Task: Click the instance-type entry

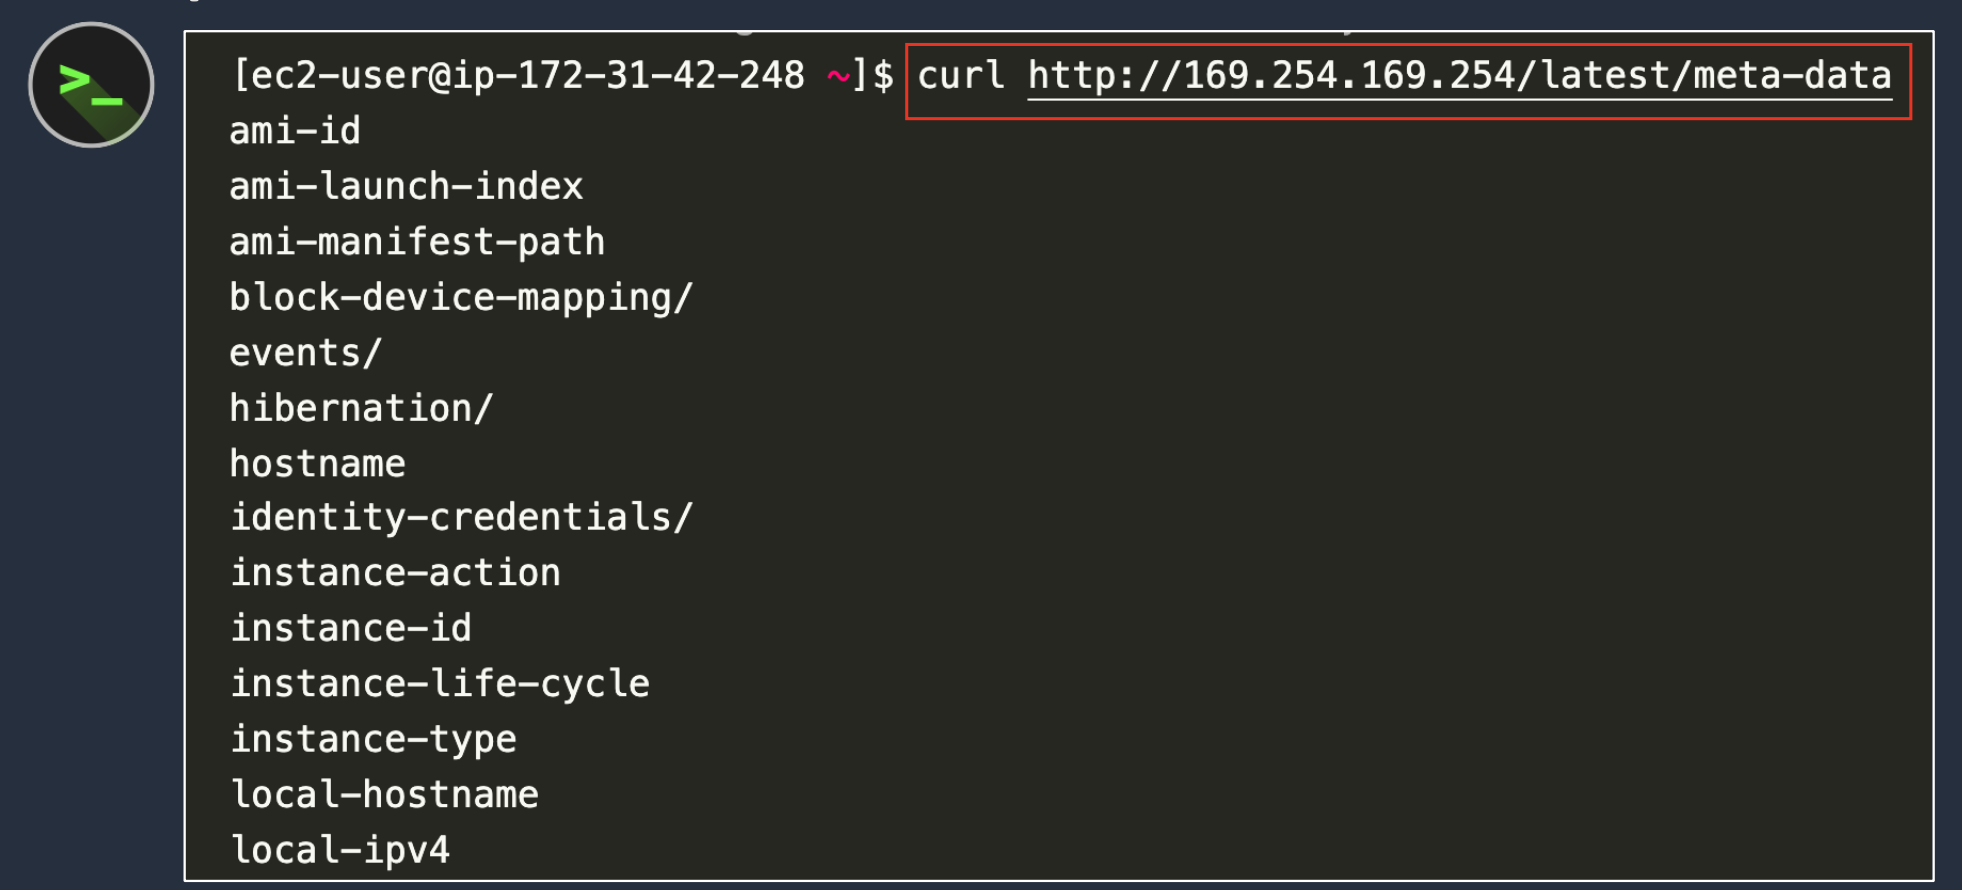Action: coord(374,740)
